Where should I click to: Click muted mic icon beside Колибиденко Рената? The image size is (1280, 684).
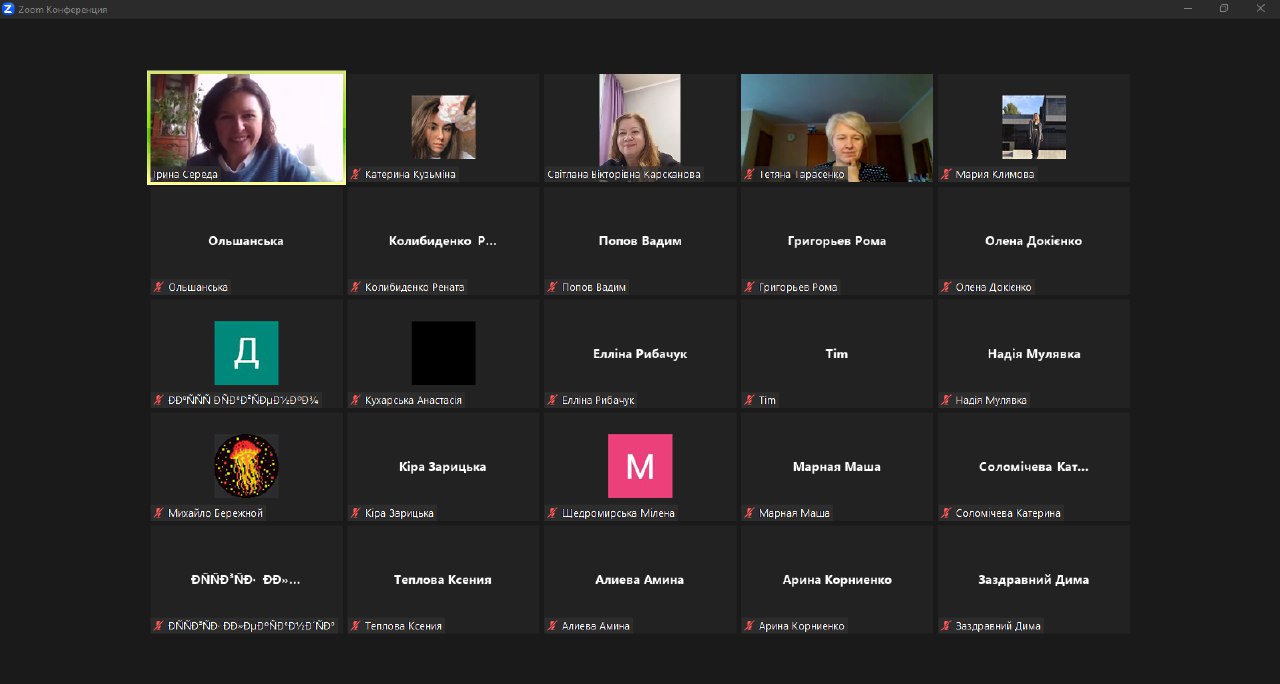[x=355, y=287]
